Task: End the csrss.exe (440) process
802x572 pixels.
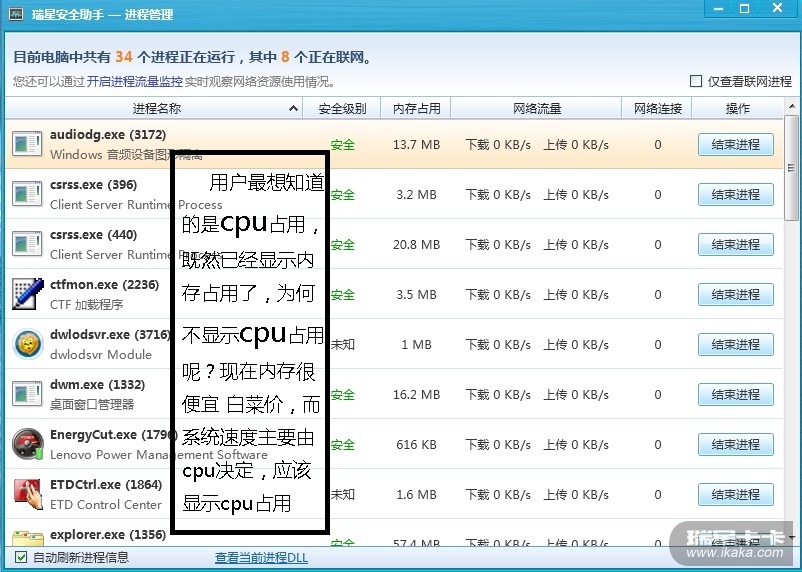Action: [x=736, y=245]
